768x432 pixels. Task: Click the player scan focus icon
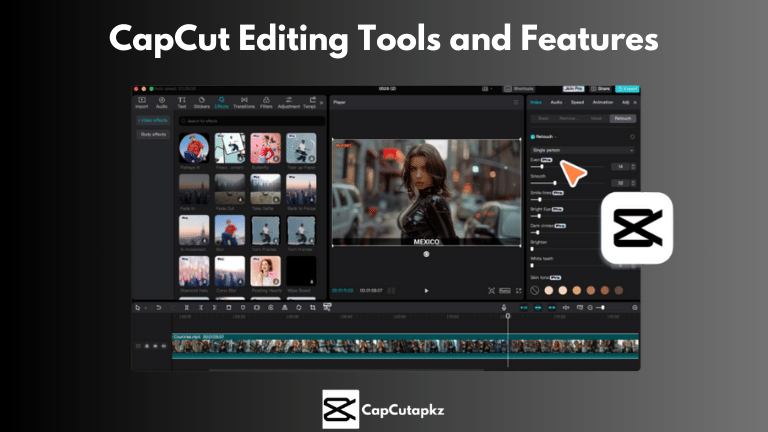click(491, 291)
